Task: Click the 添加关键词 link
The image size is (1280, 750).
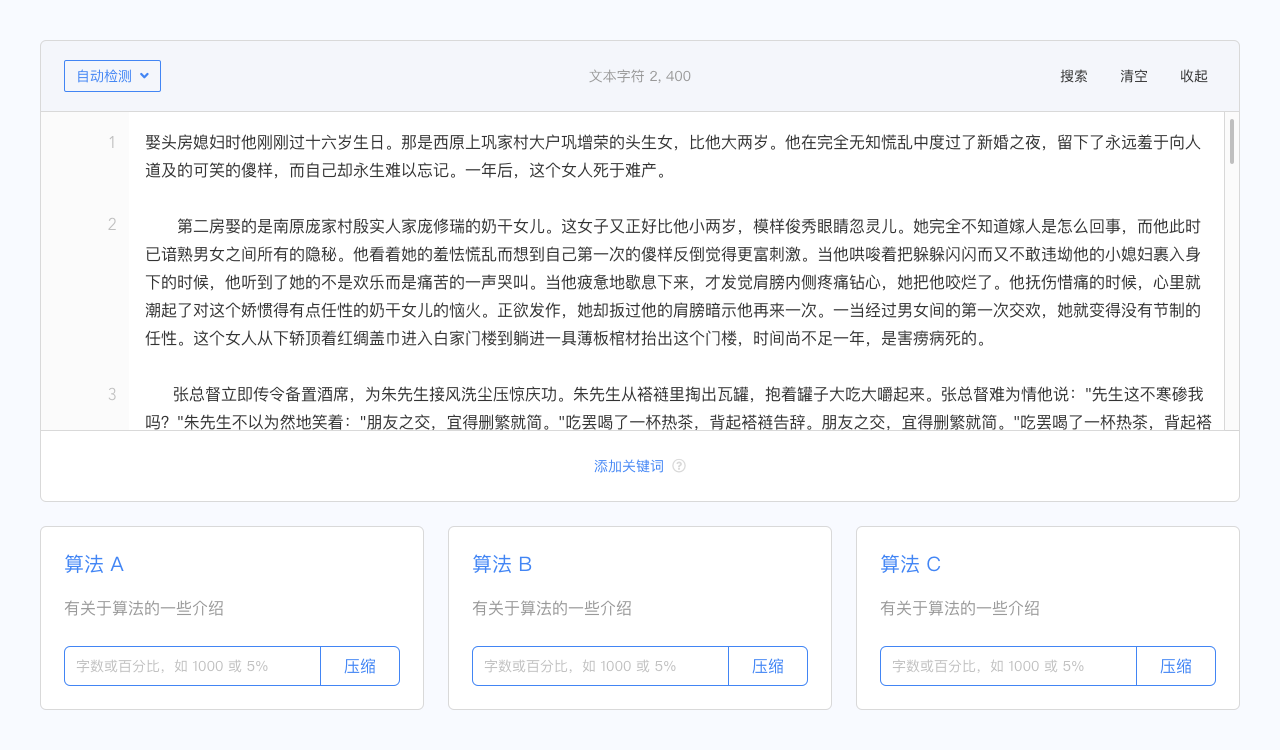Action: pos(629,466)
